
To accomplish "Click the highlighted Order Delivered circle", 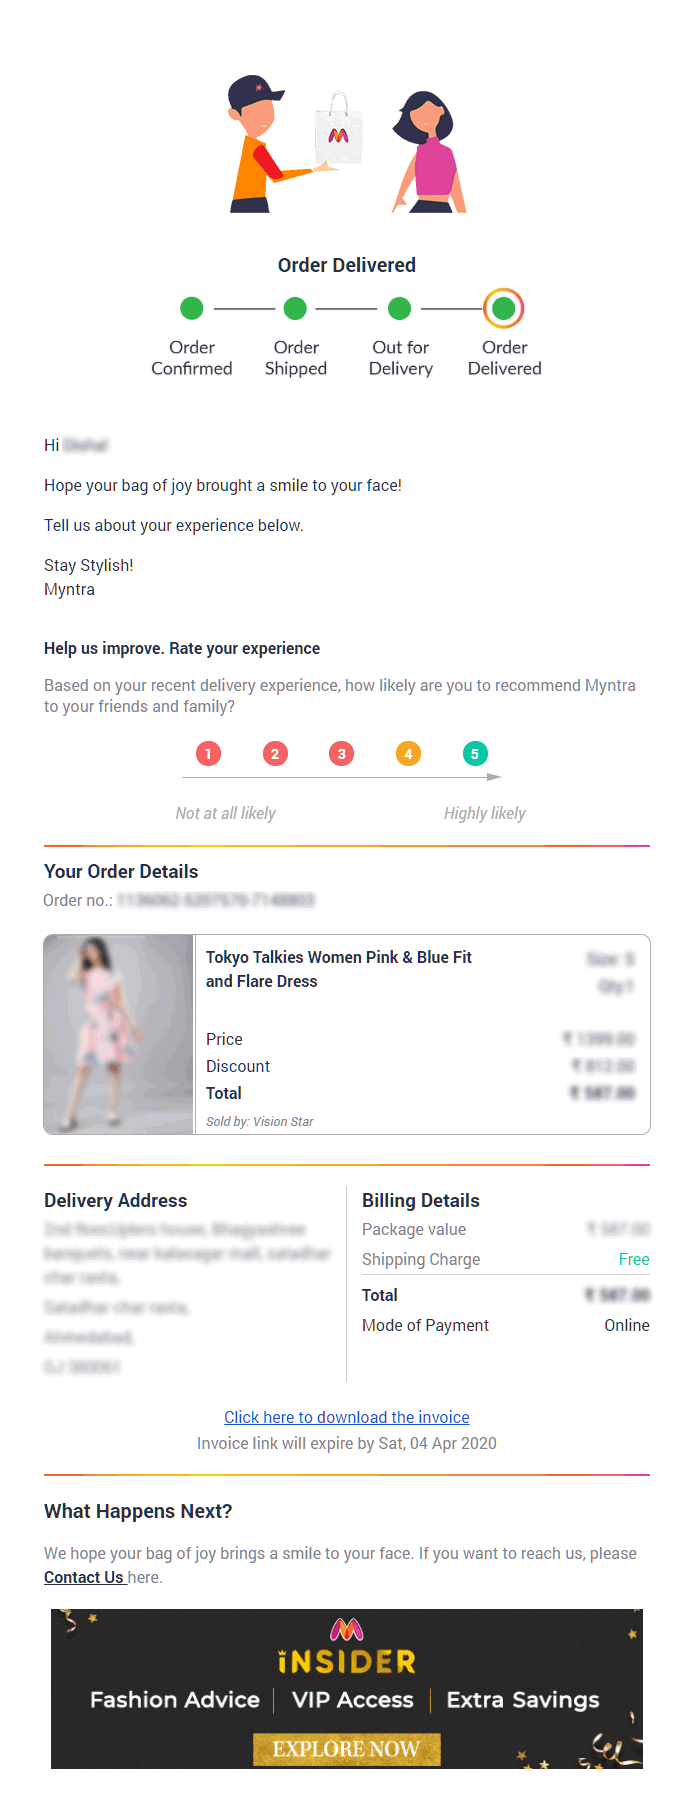I will click(504, 309).
